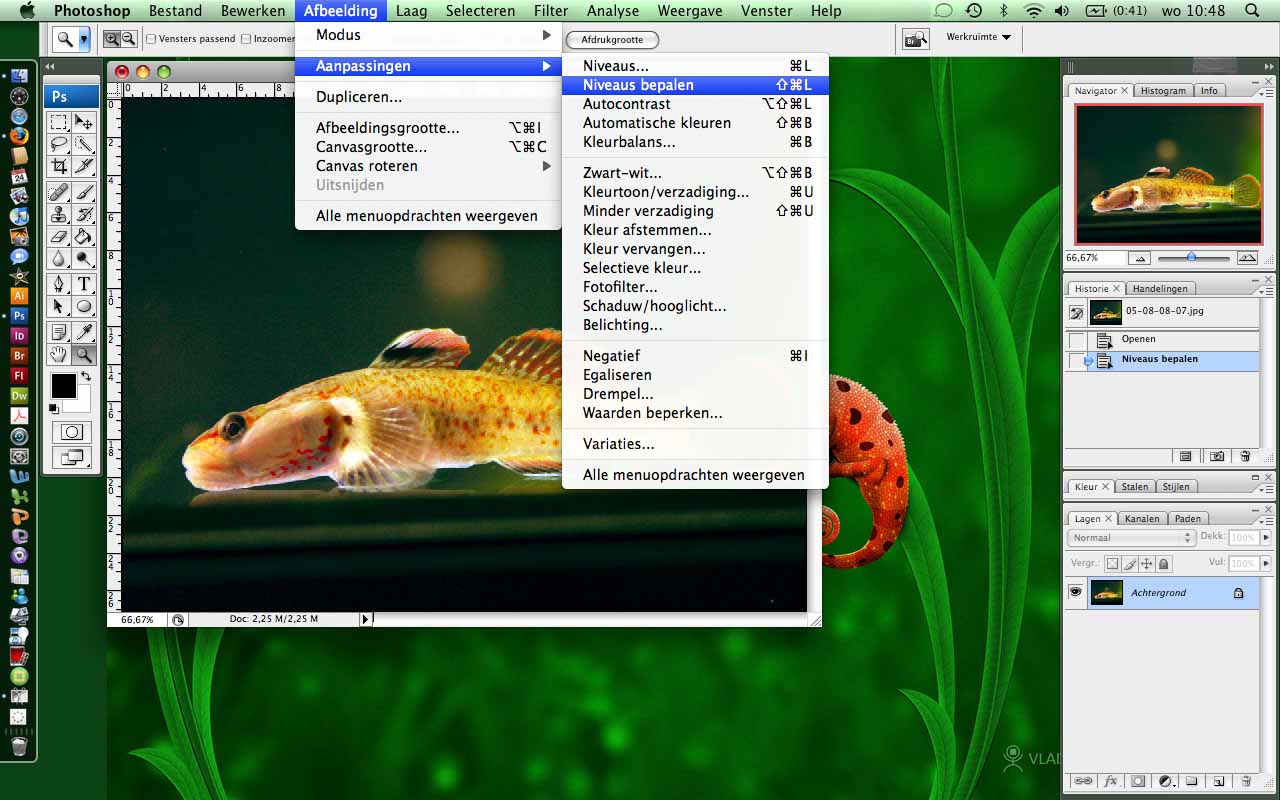
Task: Expand the Modus submenu
Action: pyautogui.click(x=428, y=35)
